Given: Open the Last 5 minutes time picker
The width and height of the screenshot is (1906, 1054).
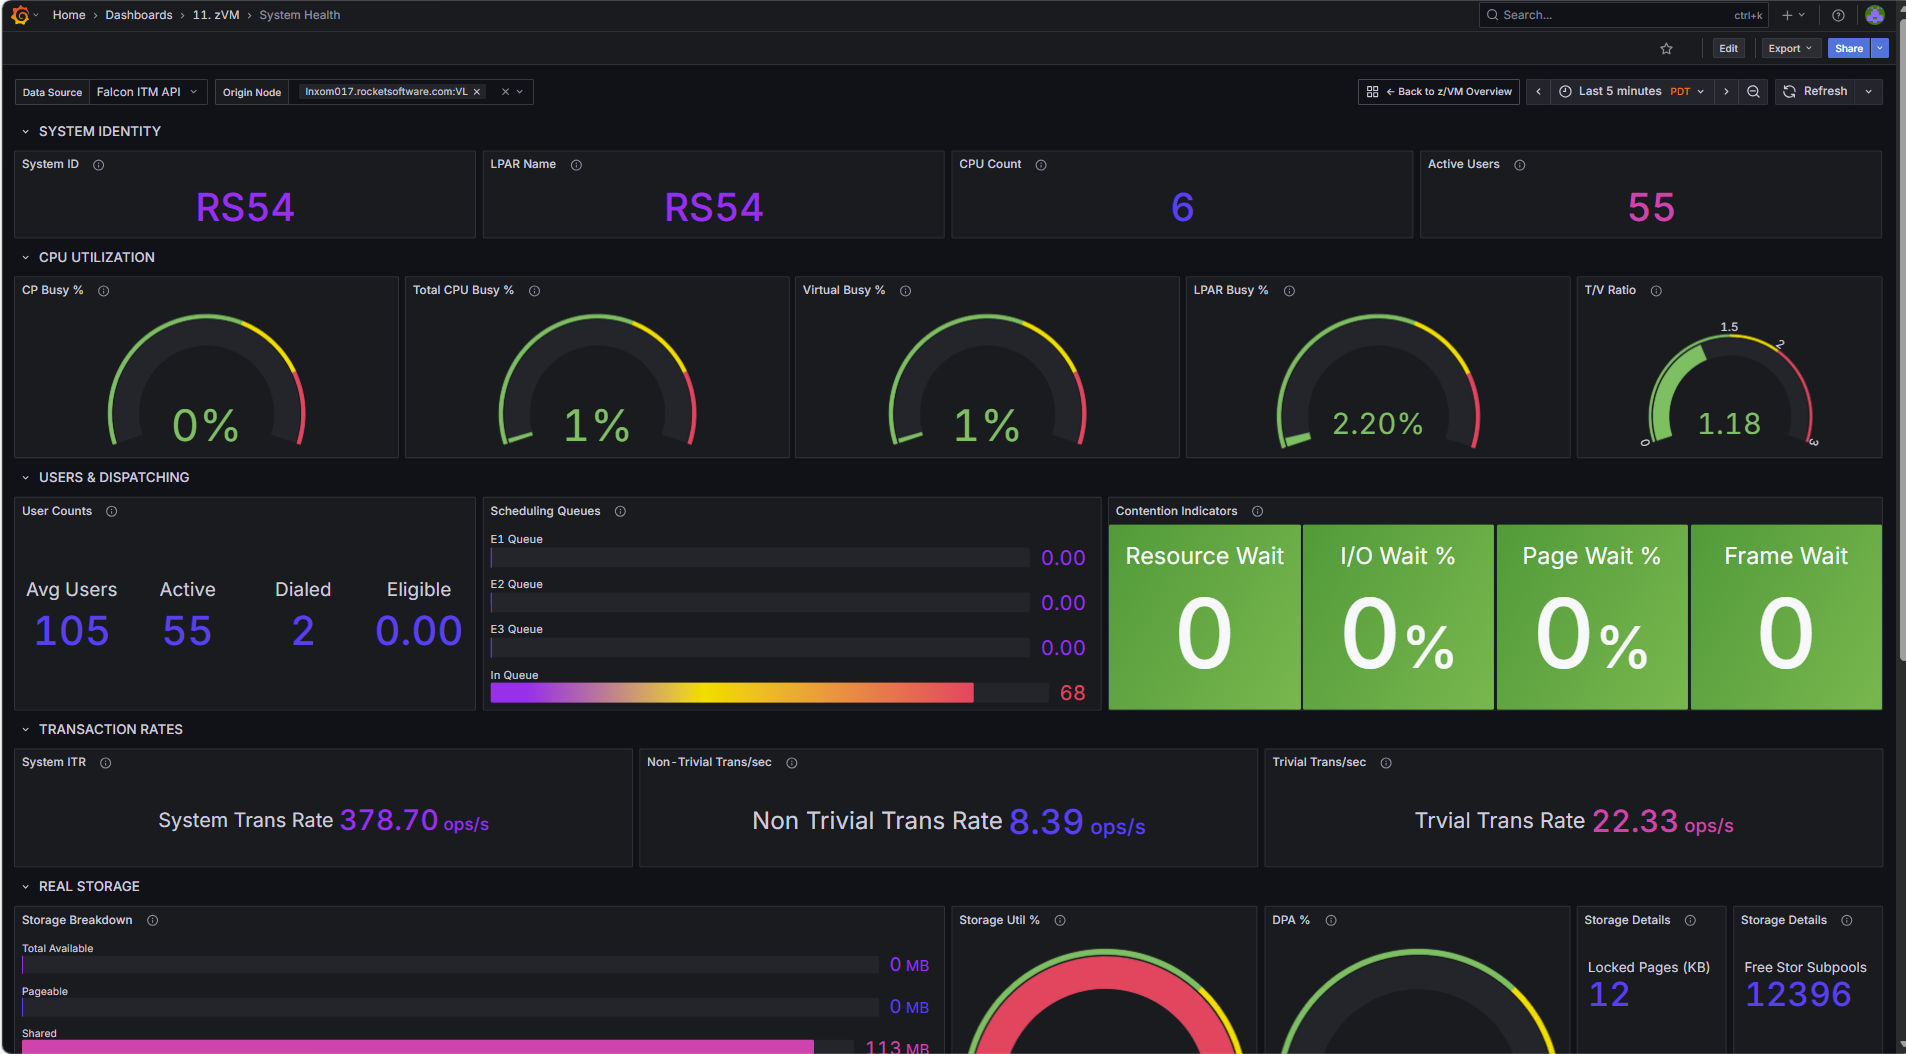Looking at the screenshot, I should (1631, 91).
